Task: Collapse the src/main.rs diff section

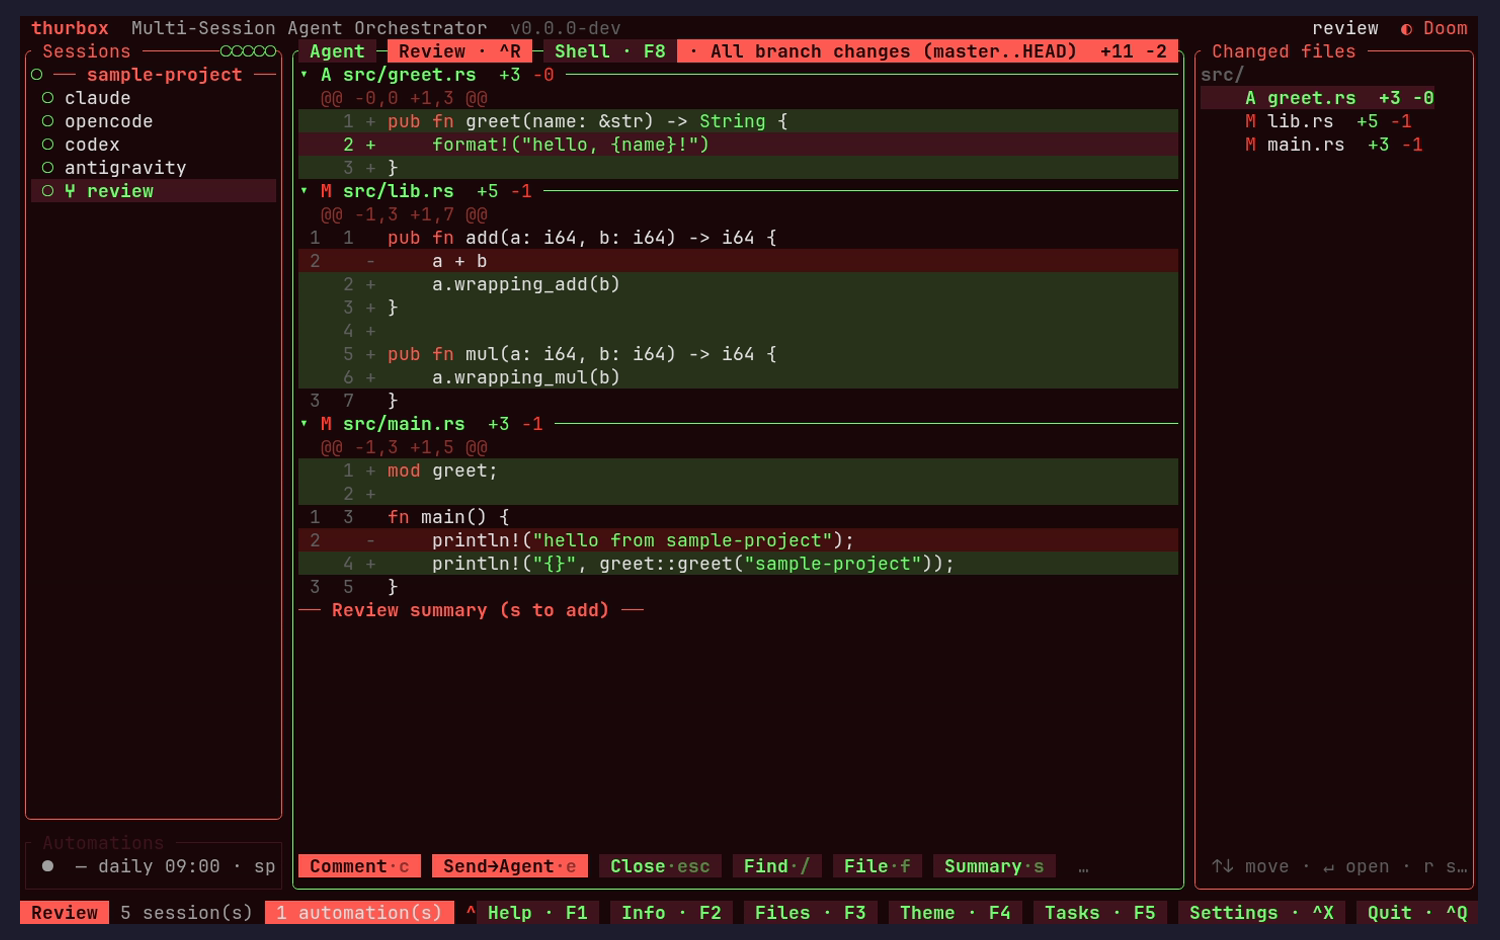Action: [304, 424]
